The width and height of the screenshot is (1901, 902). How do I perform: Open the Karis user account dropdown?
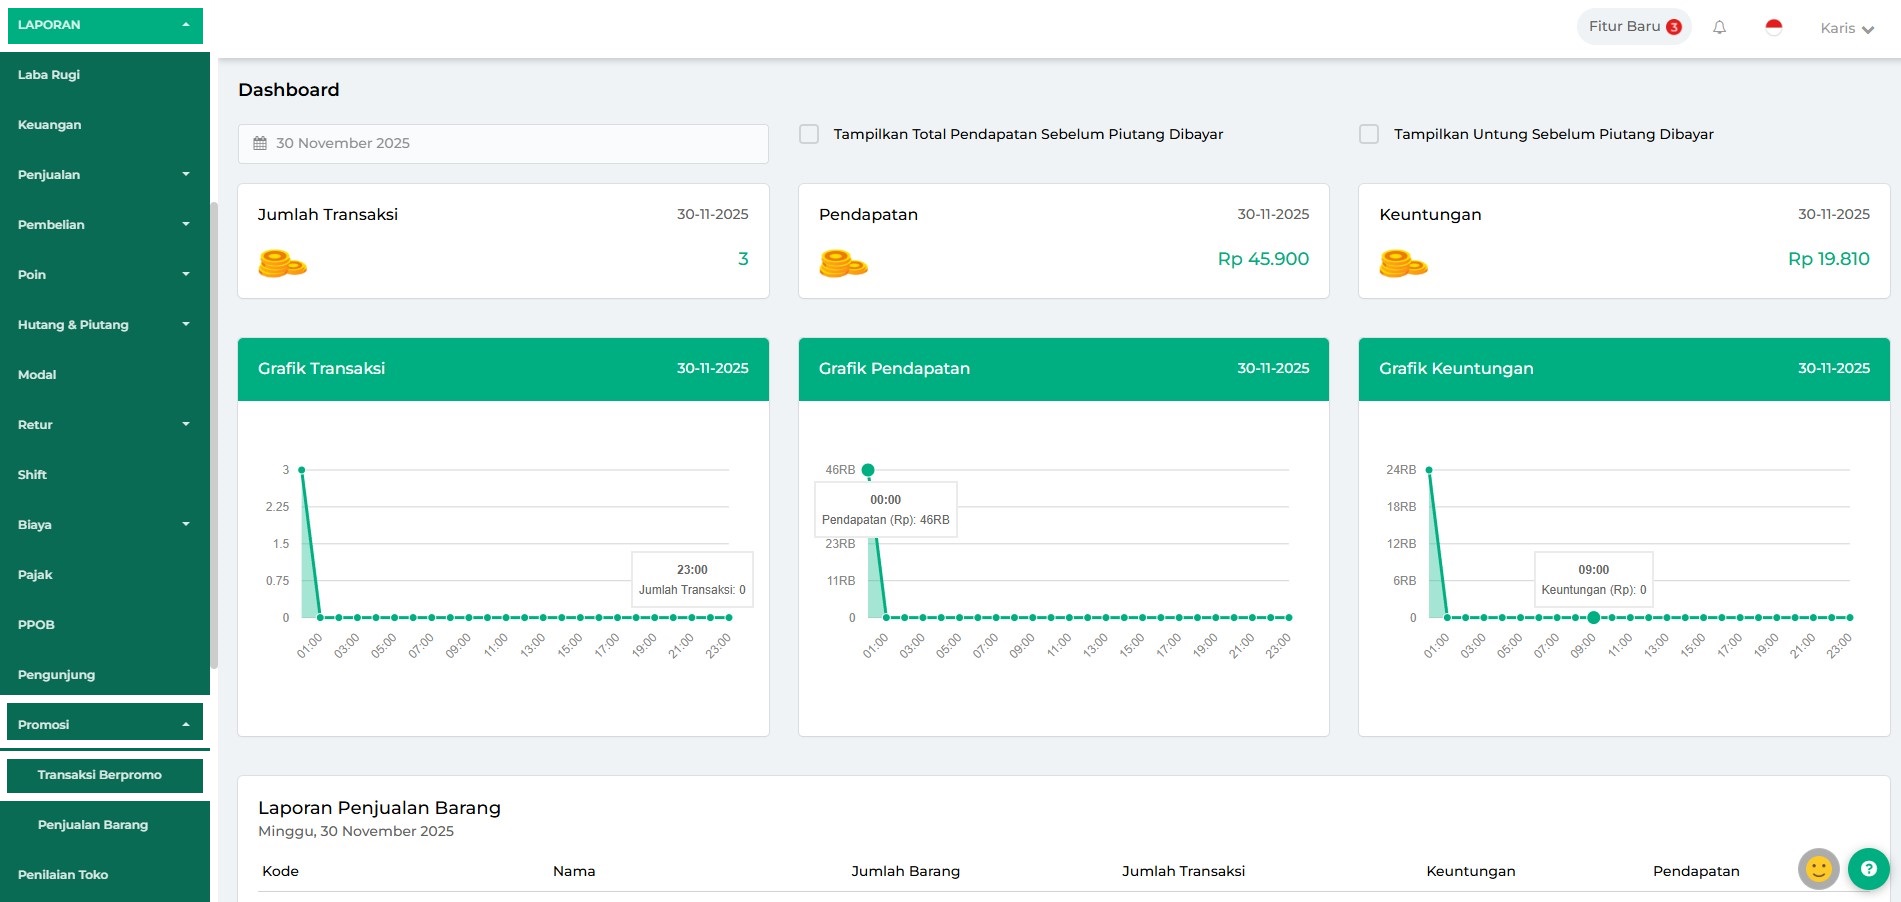[1846, 28]
